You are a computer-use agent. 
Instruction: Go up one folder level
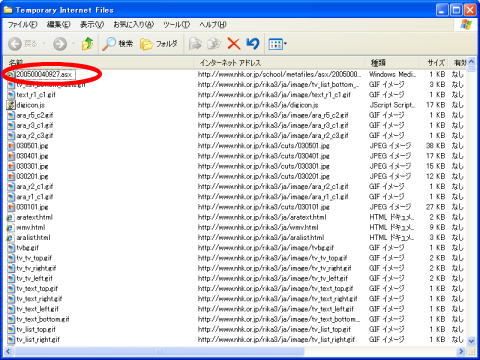pos(87,44)
